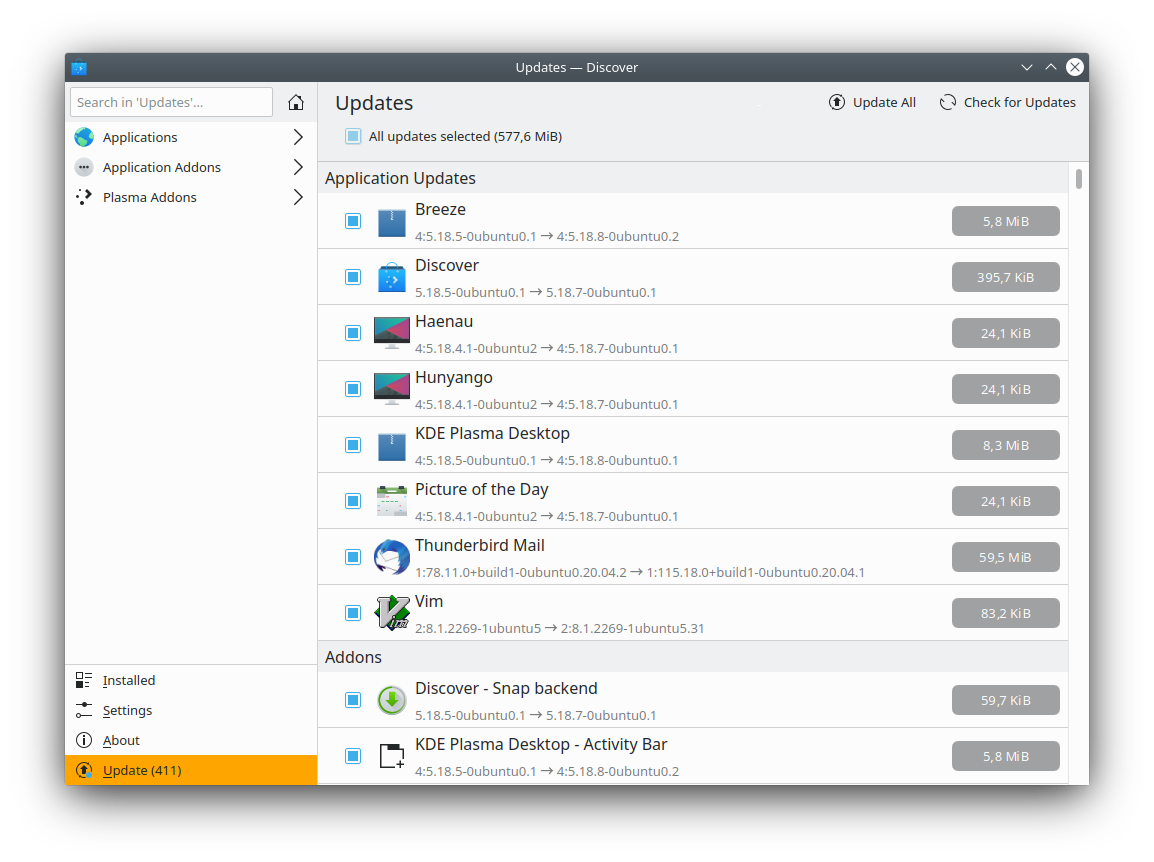Click the Vim icon

click(x=392, y=613)
